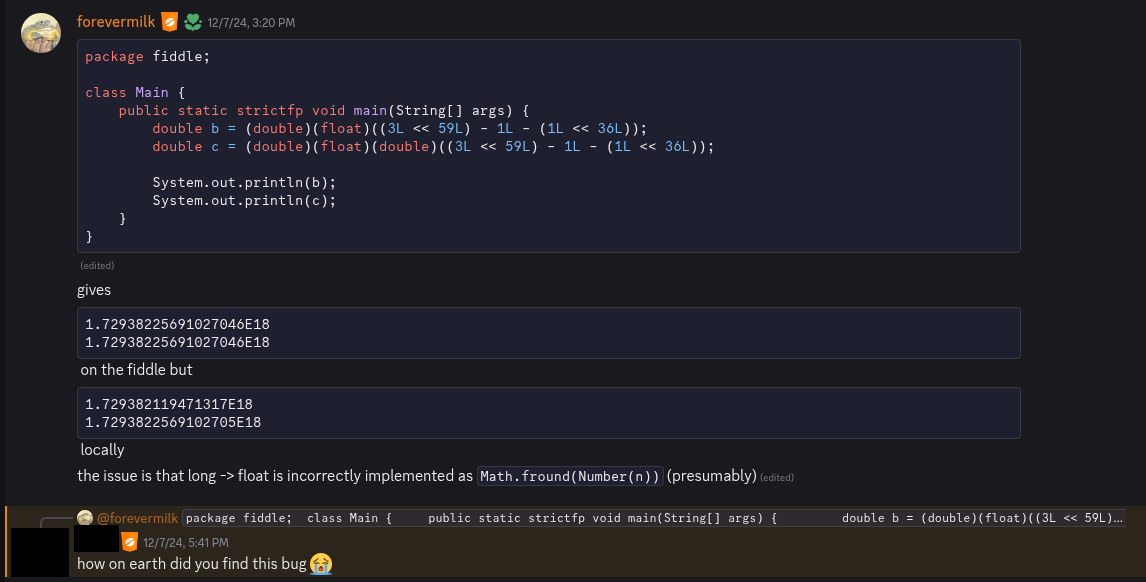1146x582 pixels.
Task: Click the (edited) label under the code block
Action: point(97,266)
